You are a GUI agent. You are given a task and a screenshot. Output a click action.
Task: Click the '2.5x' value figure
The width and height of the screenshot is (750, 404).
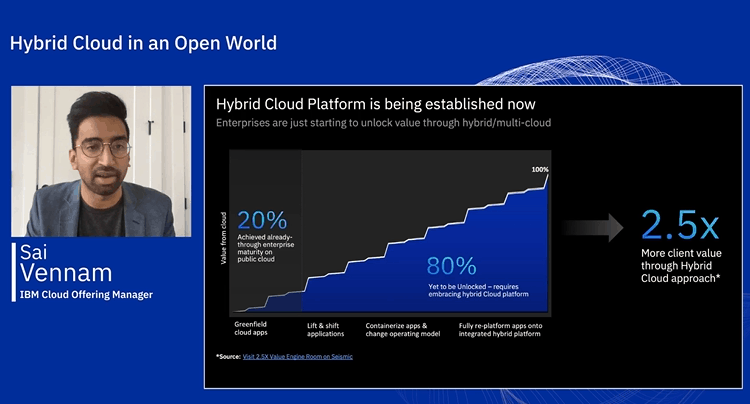coord(680,224)
